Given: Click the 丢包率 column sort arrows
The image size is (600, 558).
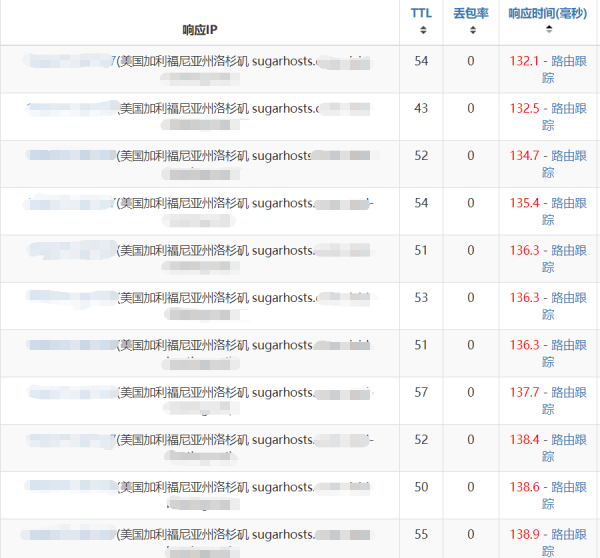Looking at the screenshot, I should (x=471, y=31).
